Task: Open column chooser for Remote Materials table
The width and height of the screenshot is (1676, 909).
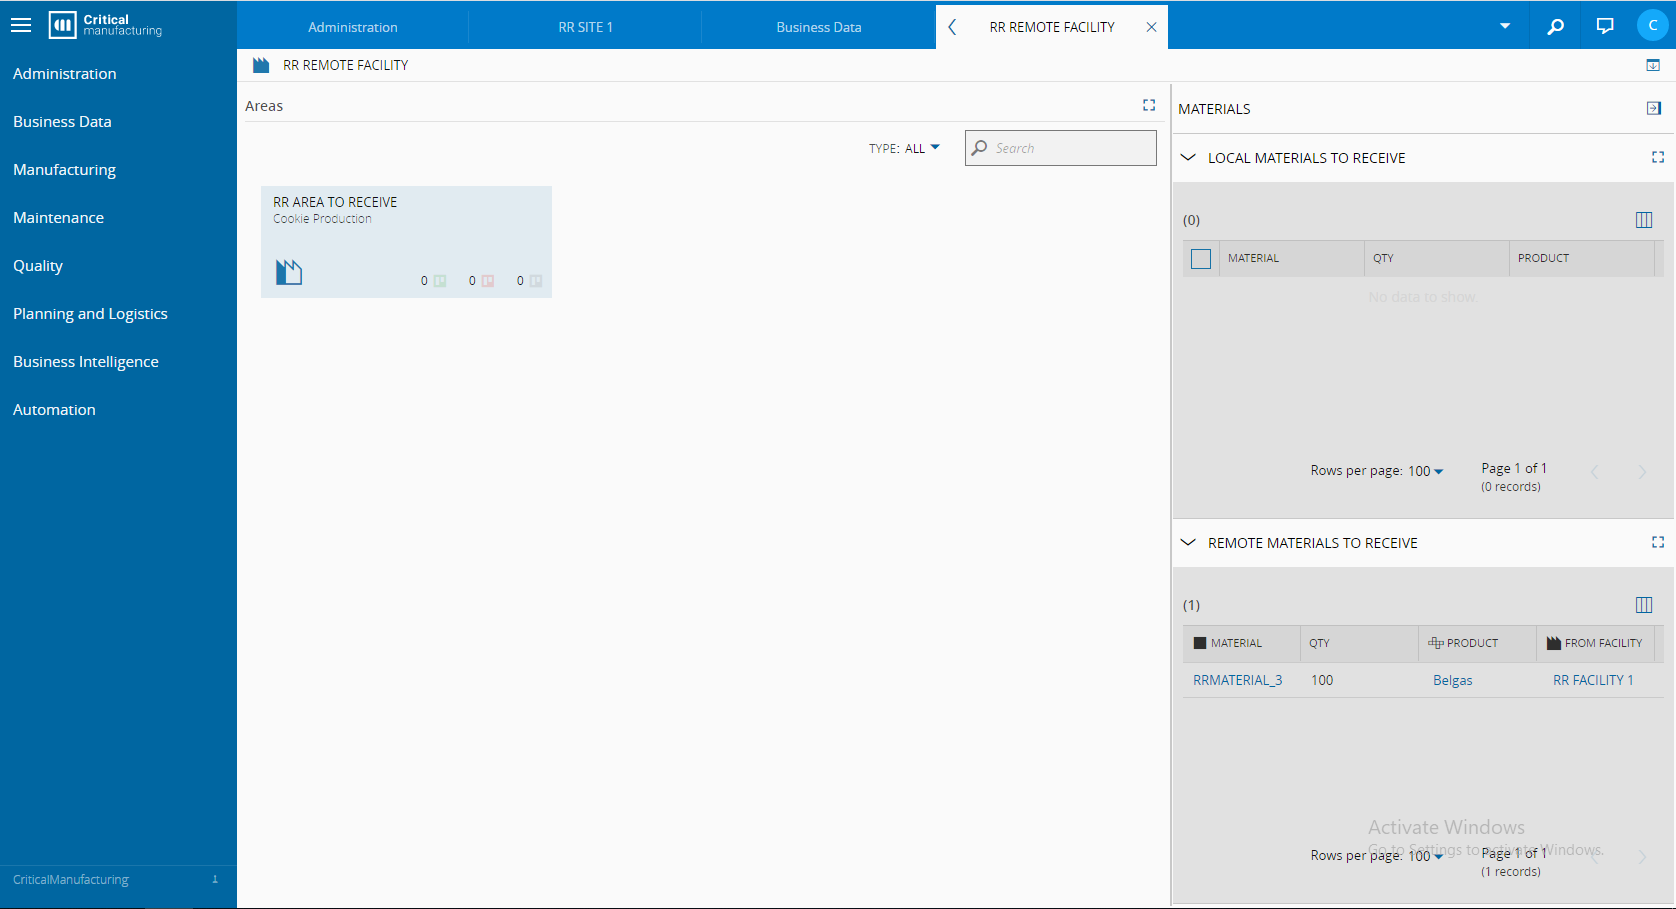Action: point(1644,605)
